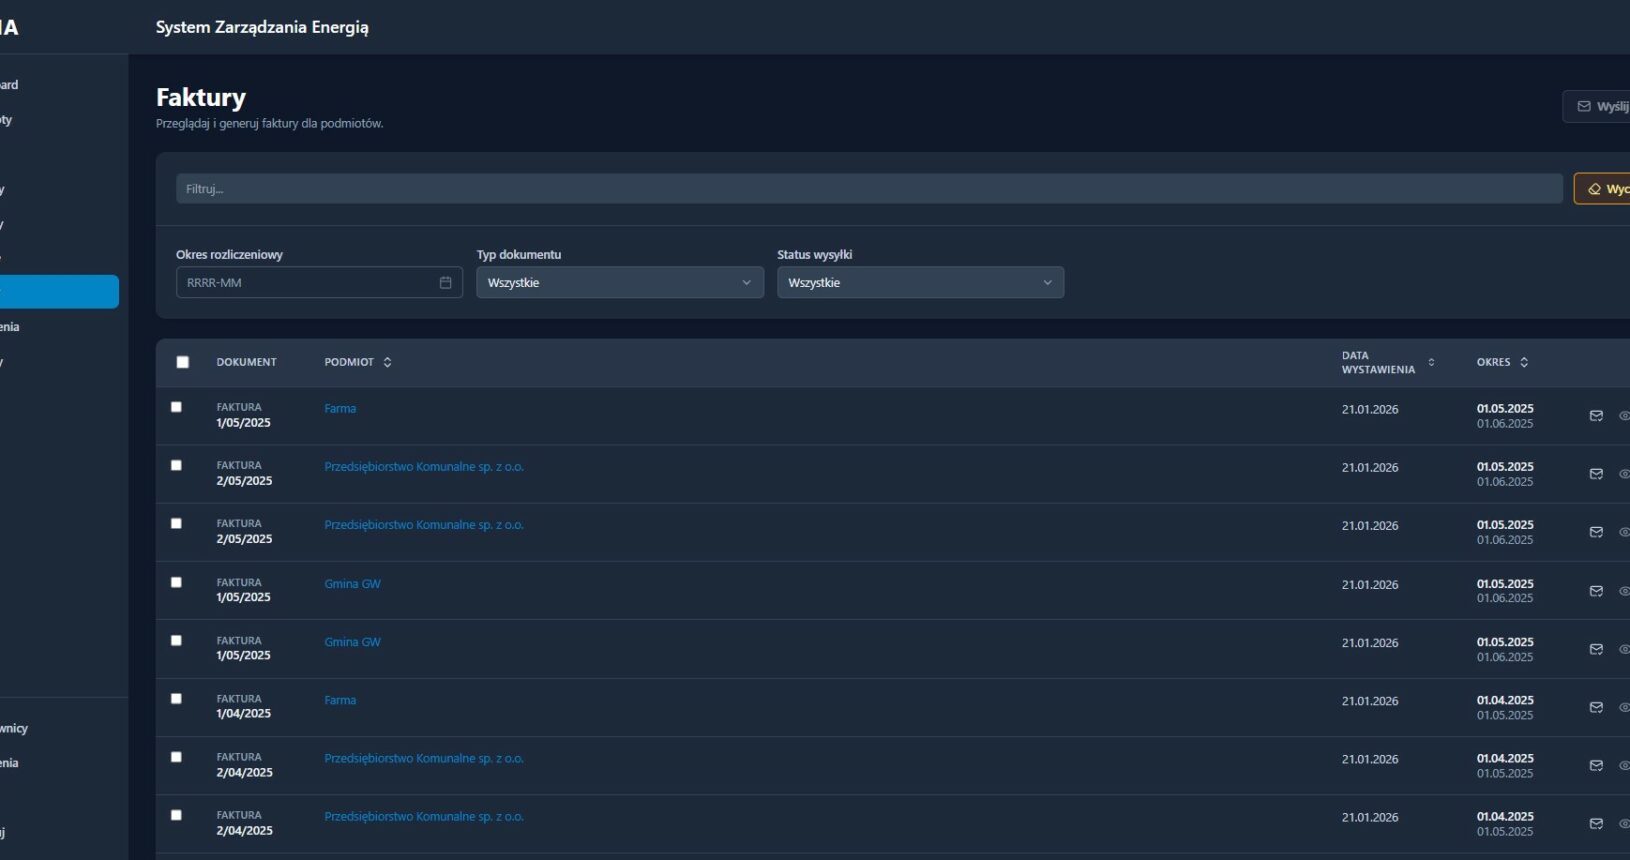Sort by Data wystawienia using its arrows
The width and height of the screenshot is (1630, 860).
click(x=1431, y=362)
